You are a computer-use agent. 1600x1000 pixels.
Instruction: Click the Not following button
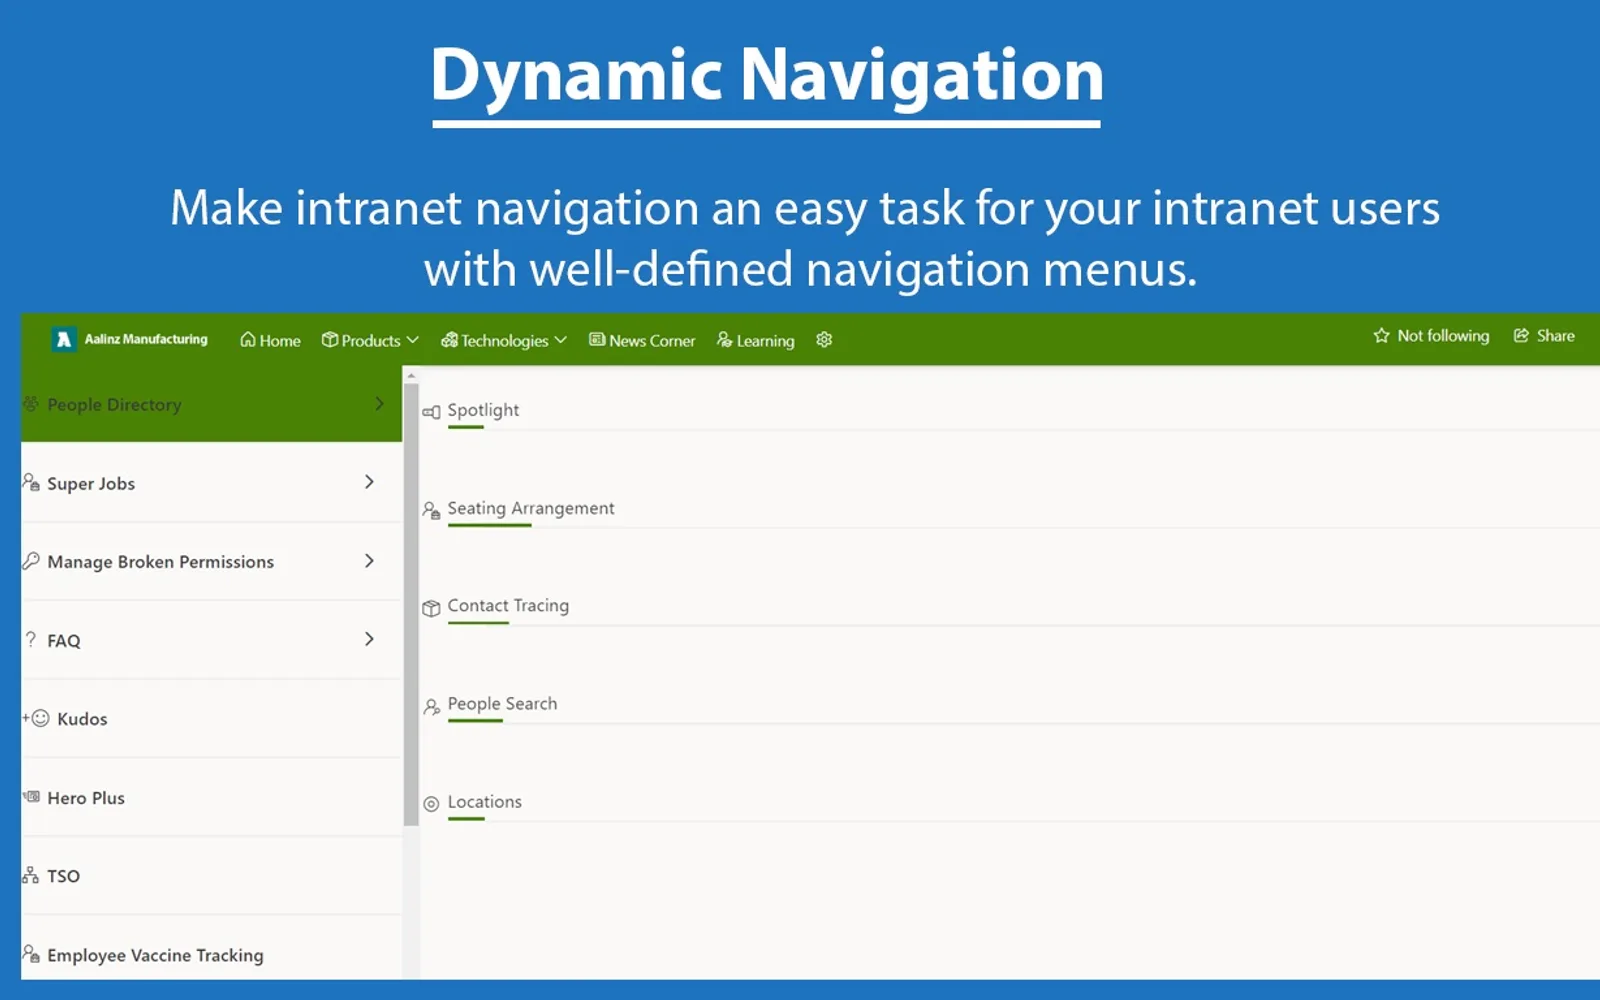1431,336
